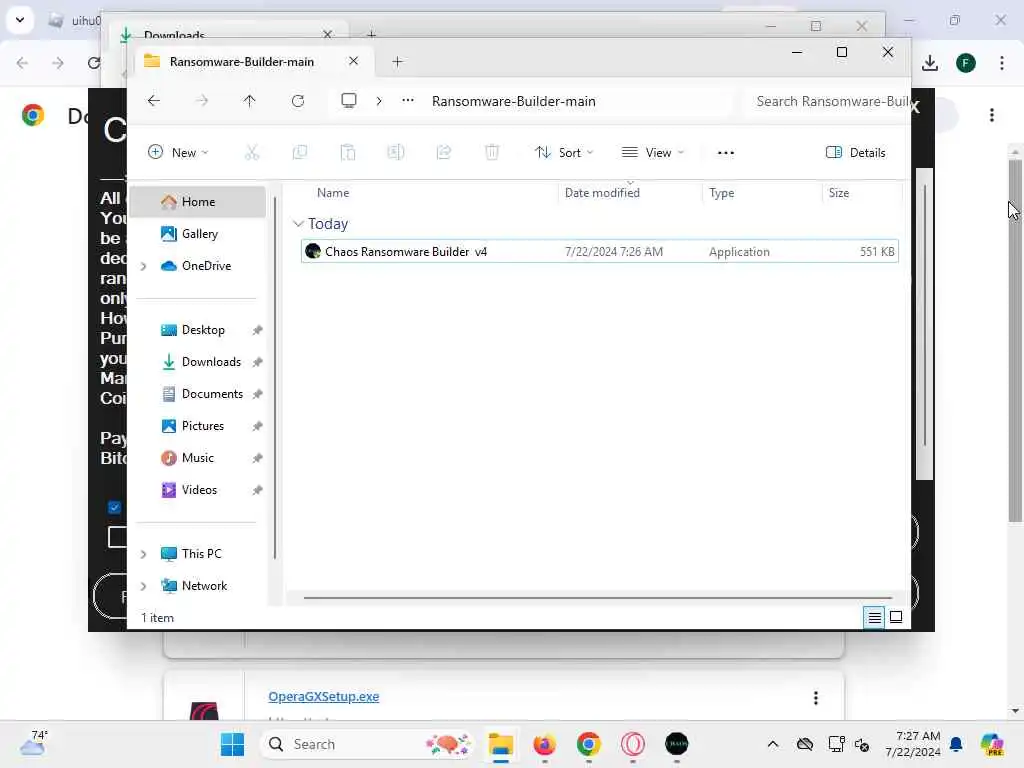Open the pinned Pictures folder
Image resolution: width=1024 pixels, height=768 pixels.
click(x=202, y=426)
